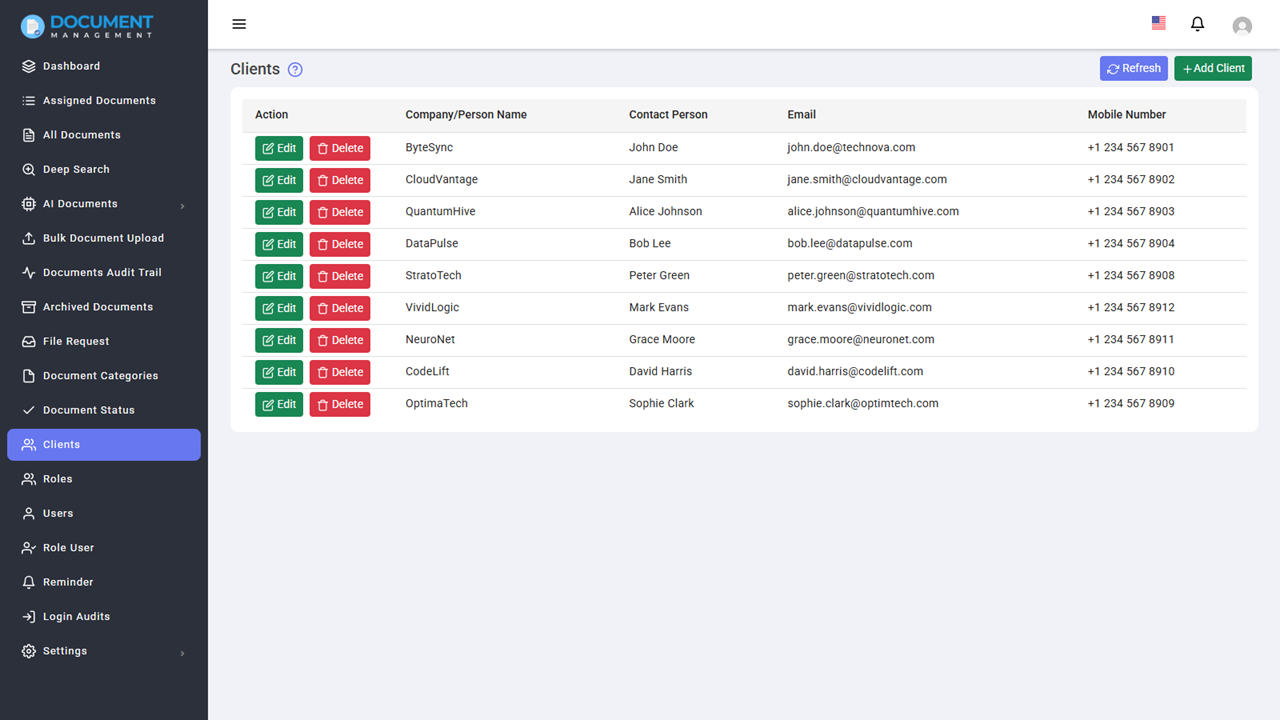Click the Company/Person Name column header
The height and width of the screenshot is (720, 1280).
pos(466,115)
